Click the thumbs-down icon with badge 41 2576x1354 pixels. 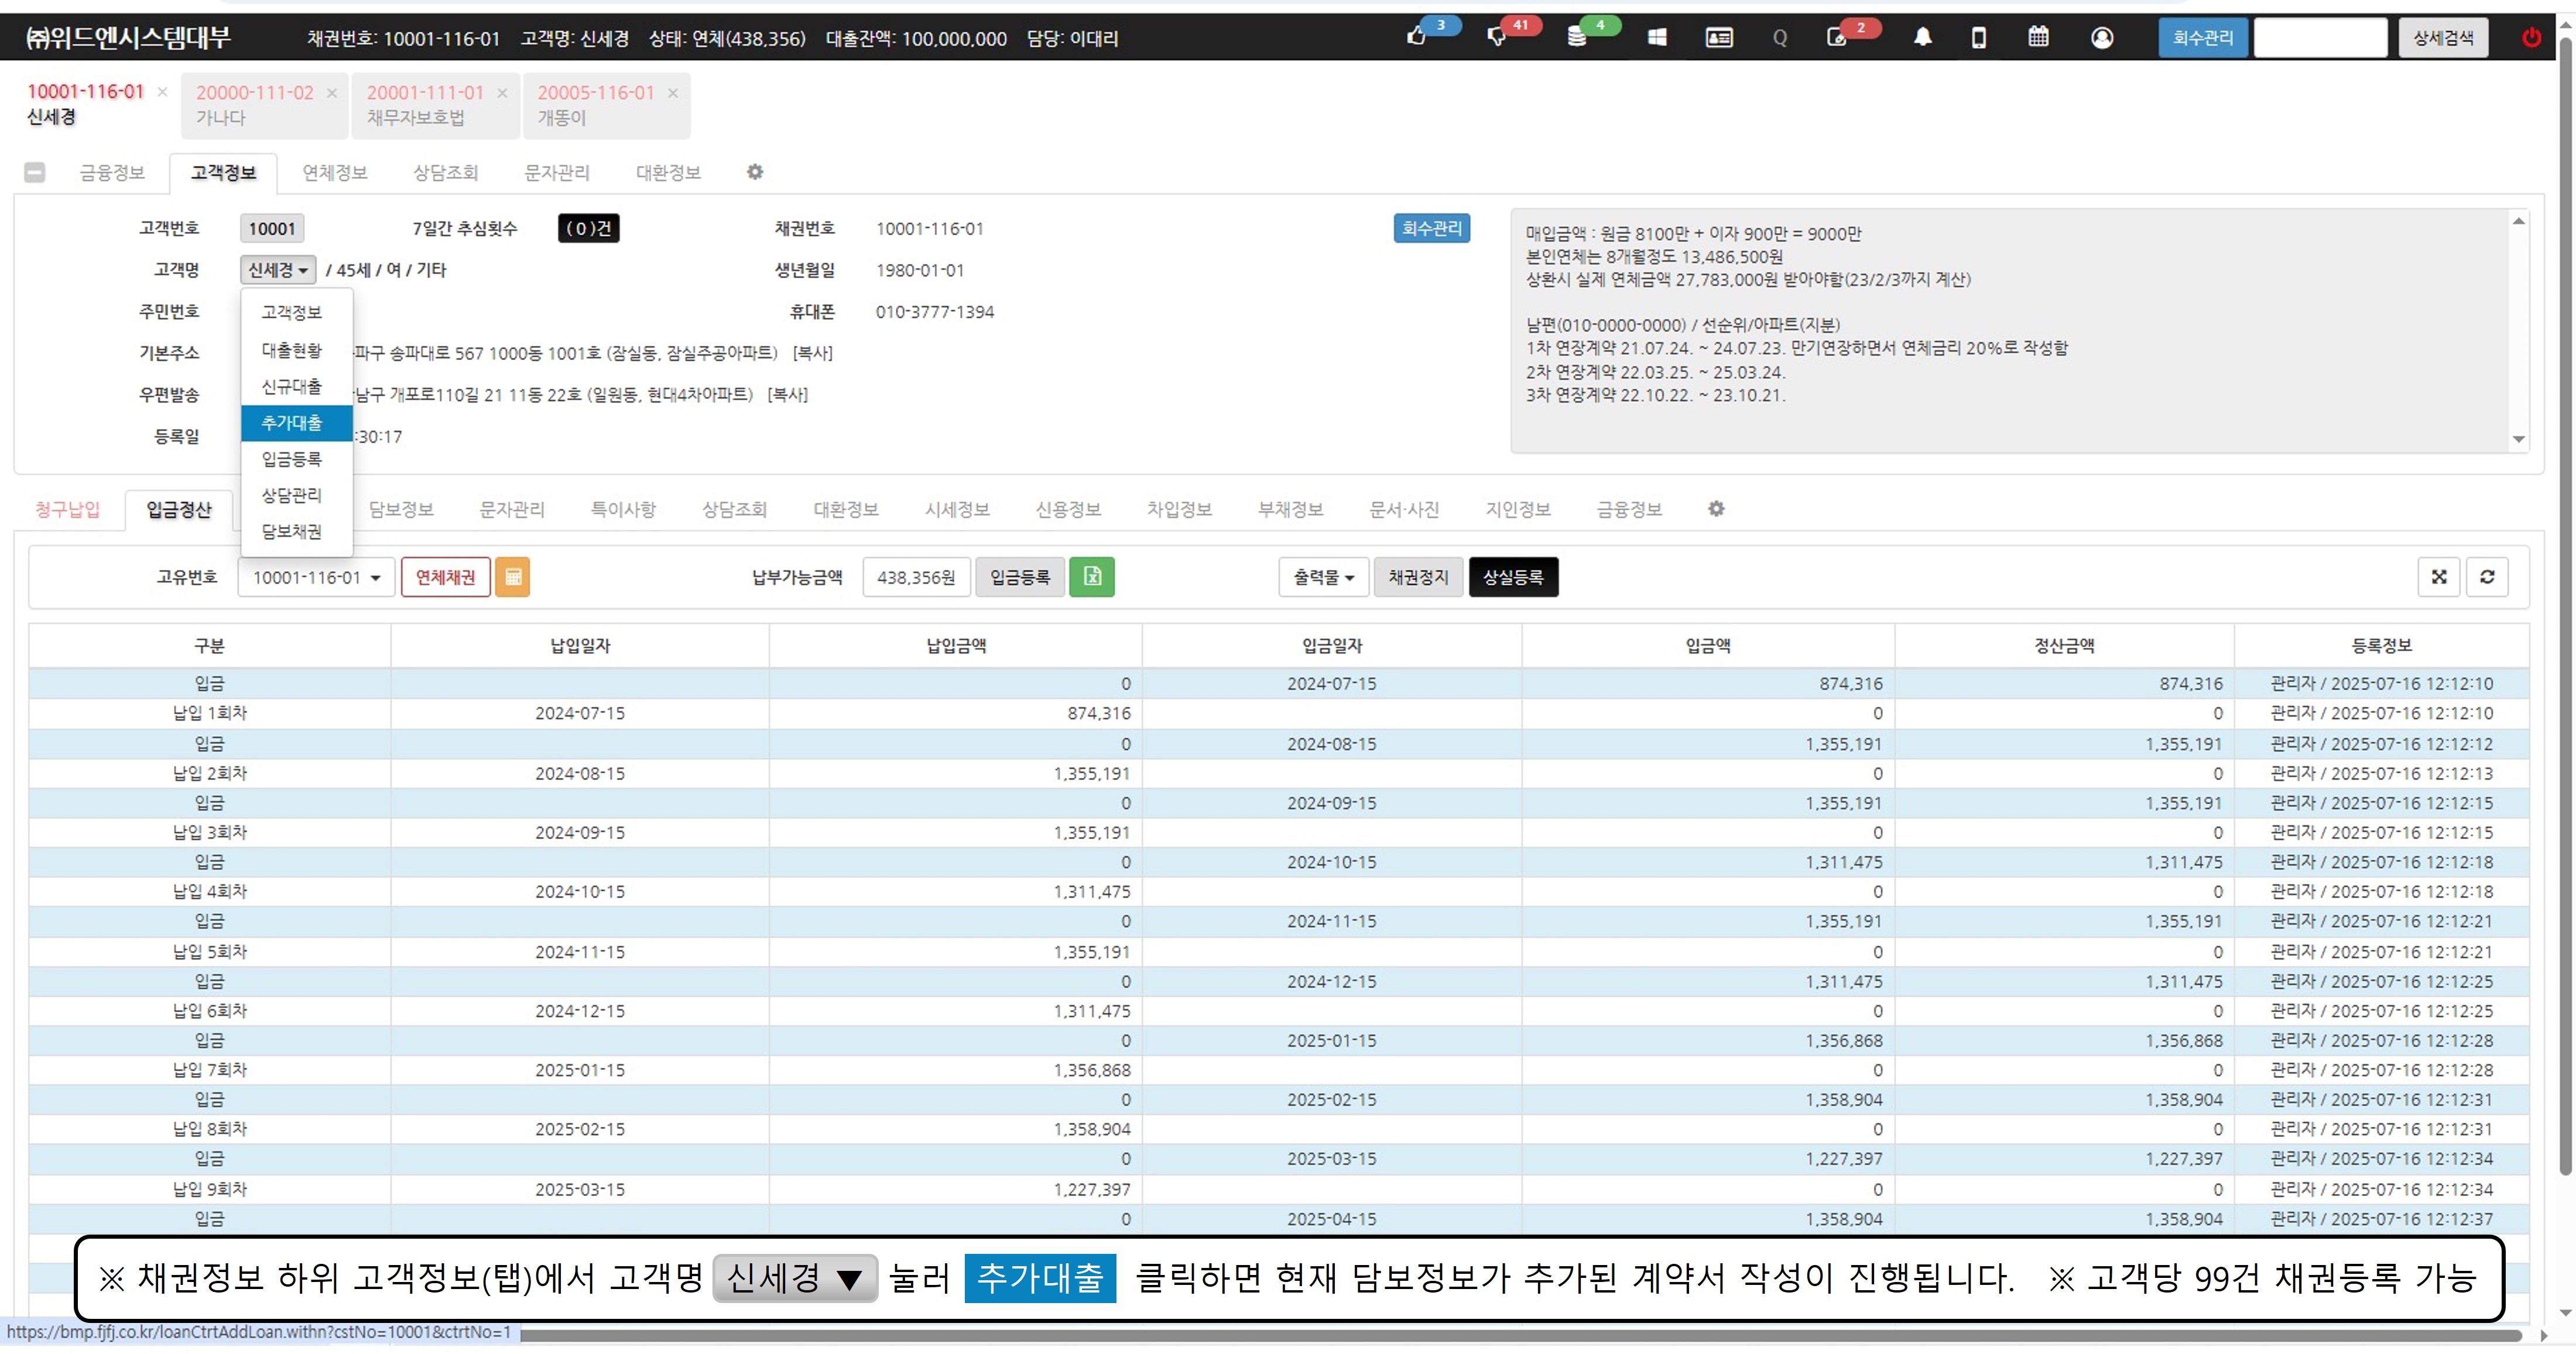[1496, 37]
